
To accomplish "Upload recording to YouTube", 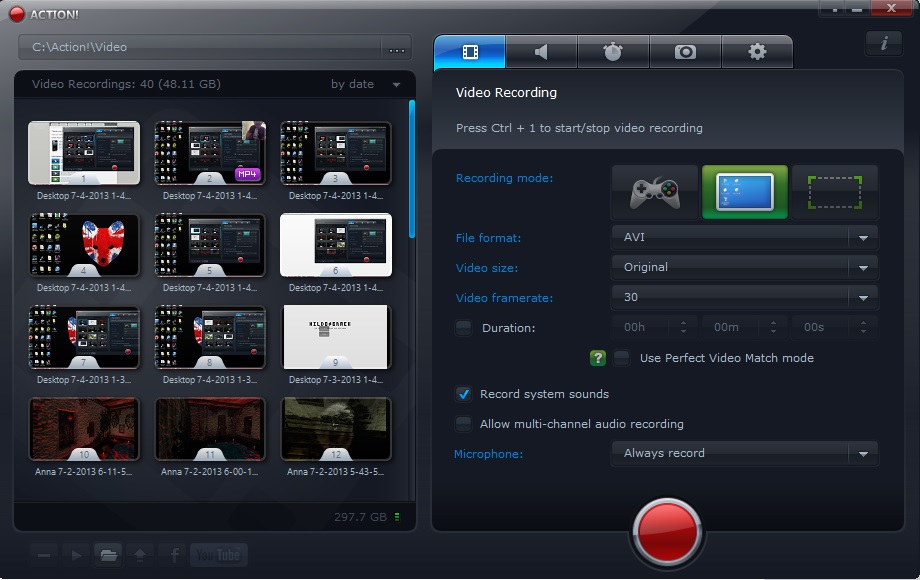I will [x=218, y=555].
